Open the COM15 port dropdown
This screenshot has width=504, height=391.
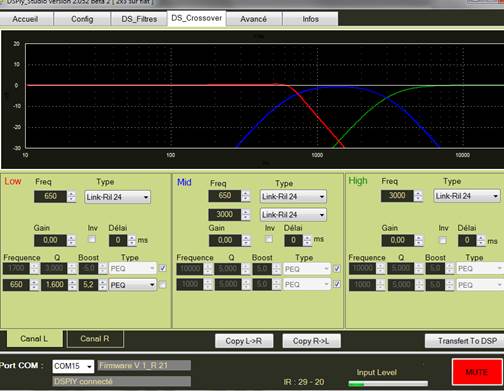click(x=73, y=366)
